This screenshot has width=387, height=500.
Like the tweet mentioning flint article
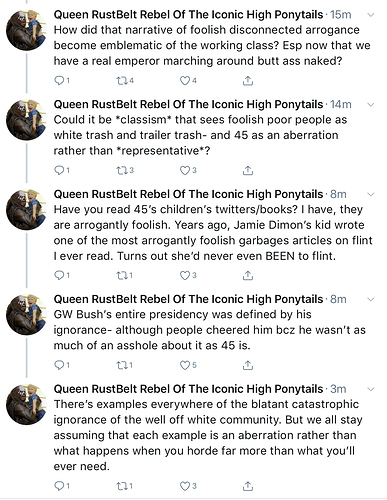(188, 275)
